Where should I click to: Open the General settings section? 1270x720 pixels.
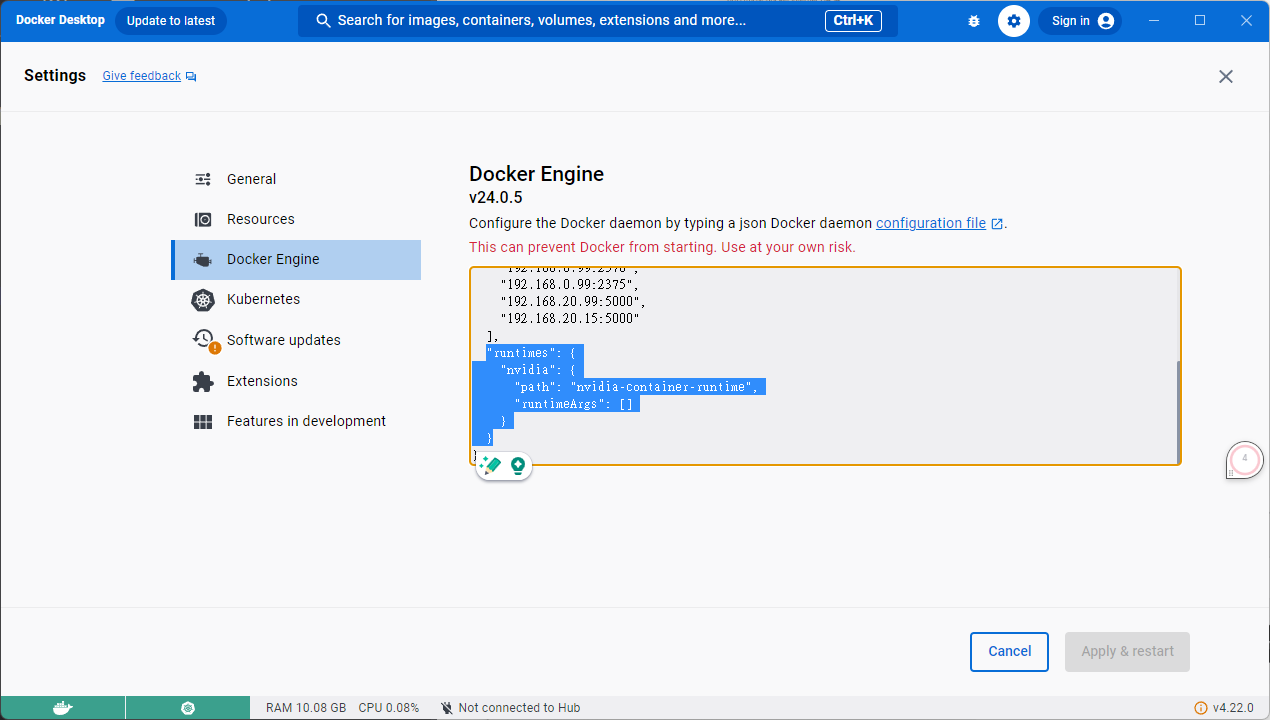pos(251,179)
